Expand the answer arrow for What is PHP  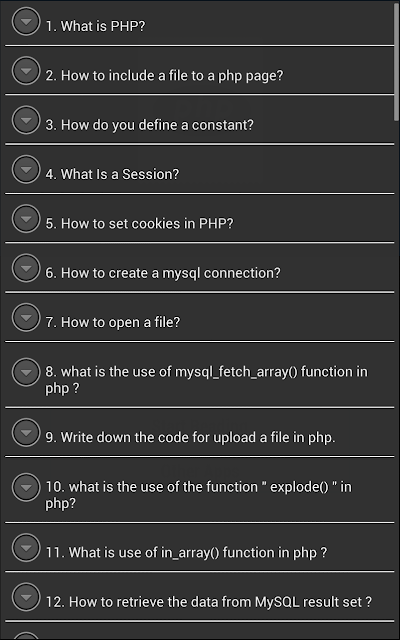[x=26, y=21]
